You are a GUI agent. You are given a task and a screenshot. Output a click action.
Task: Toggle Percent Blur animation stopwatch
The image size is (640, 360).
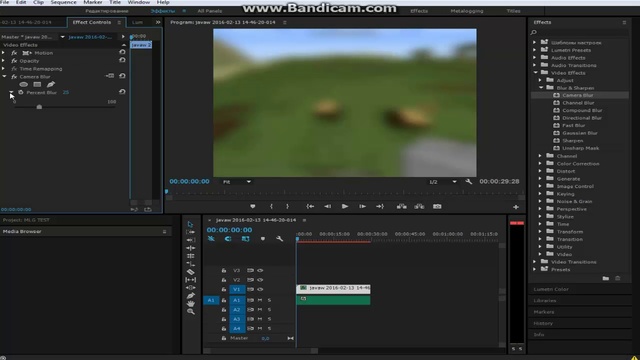pyautogui.click(x=21, y=92)
